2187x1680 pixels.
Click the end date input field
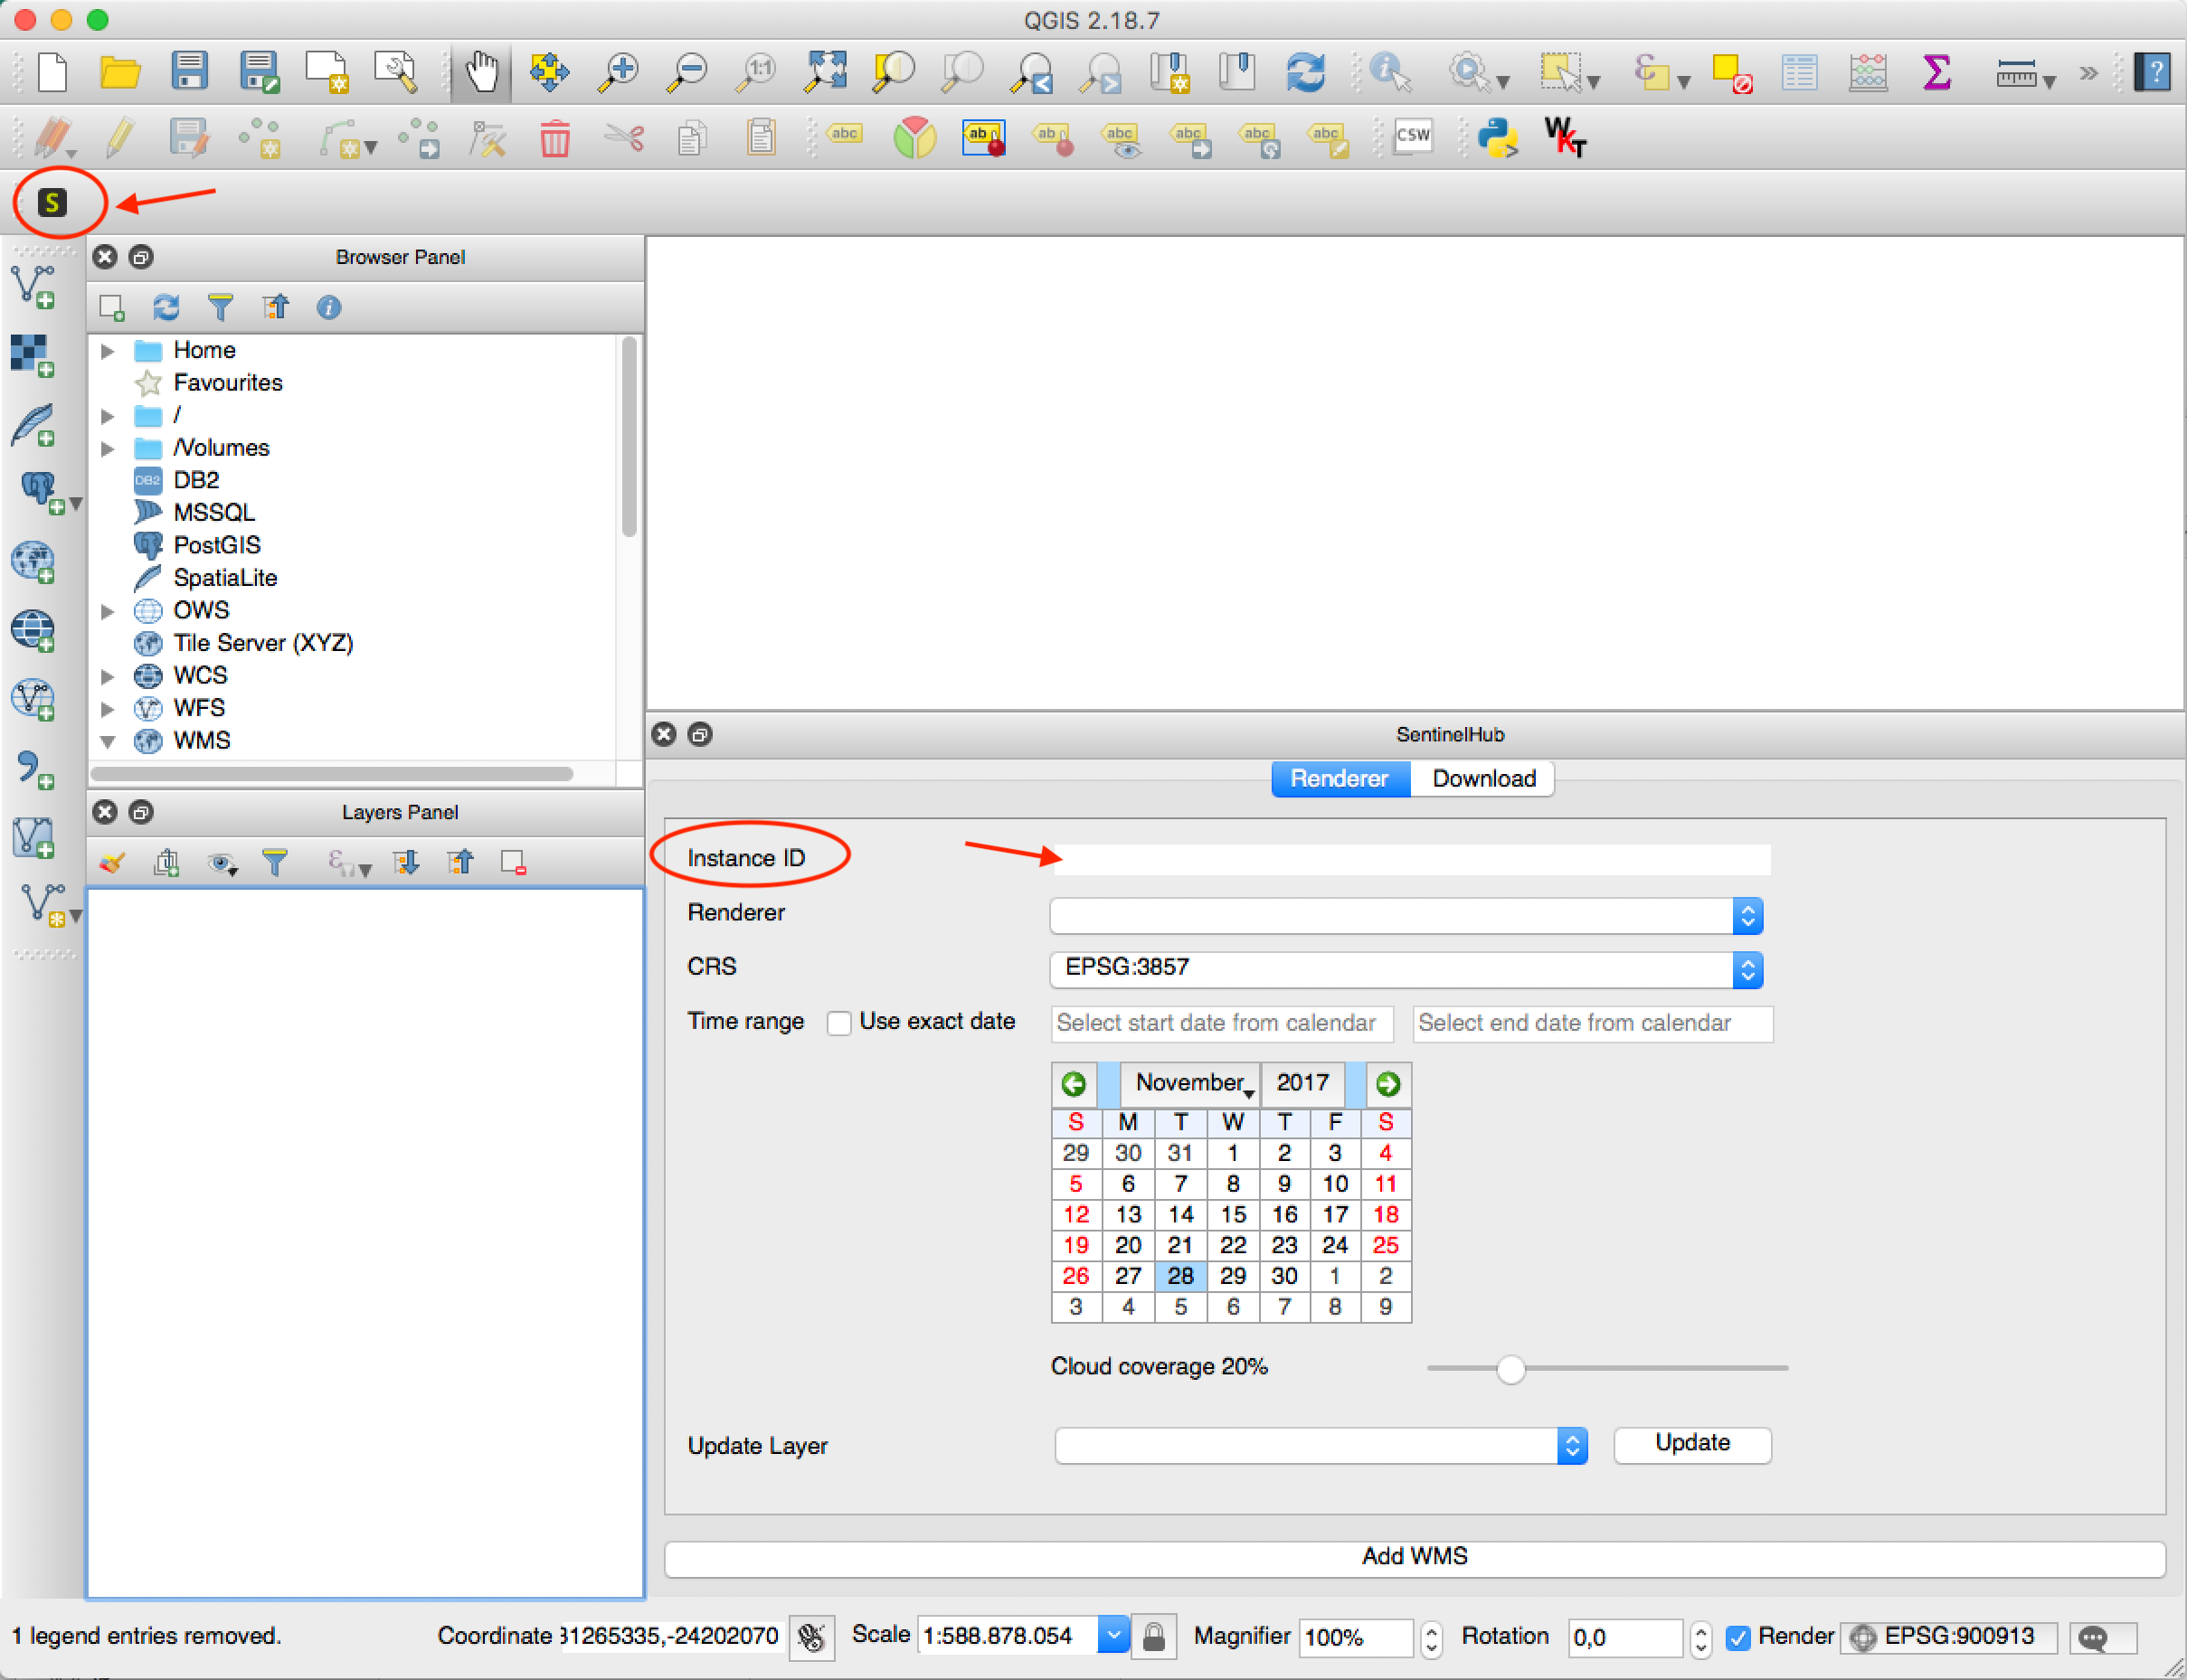pos(1592,1024)
